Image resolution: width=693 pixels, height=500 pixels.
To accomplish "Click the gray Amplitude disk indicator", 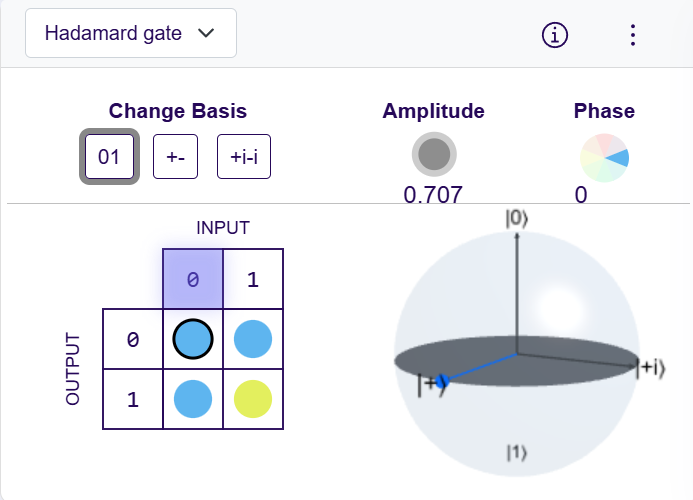I will pos(434,154).
